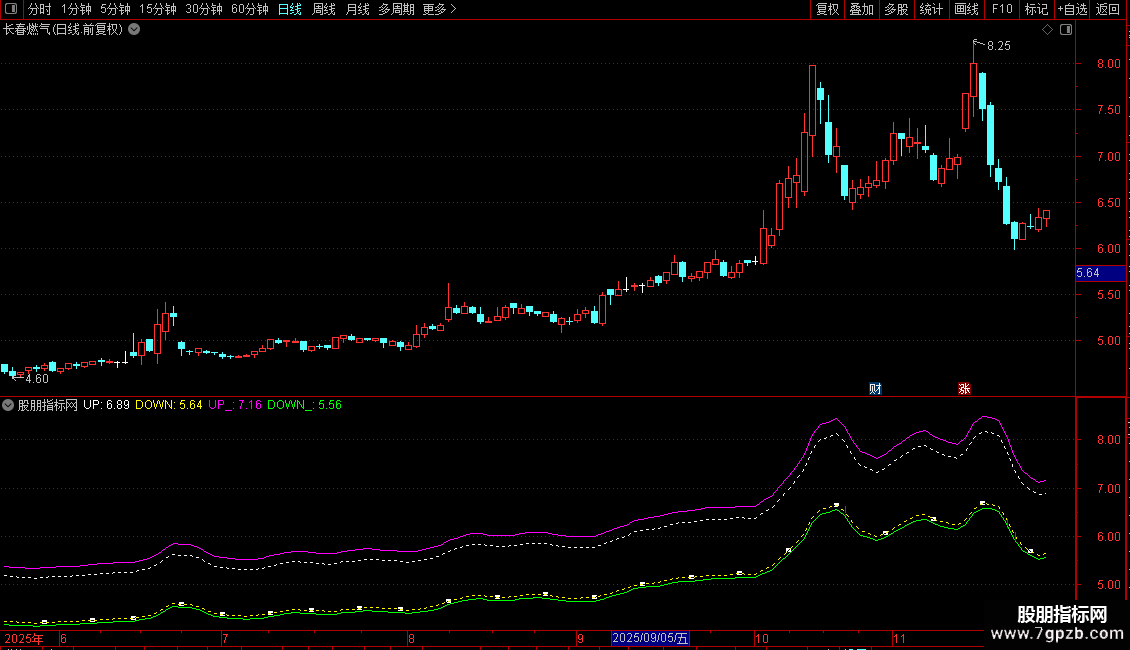Expand the 长春燃气 title dropdown arrow
Screen dimensions: 1130x650
(134, 30)
